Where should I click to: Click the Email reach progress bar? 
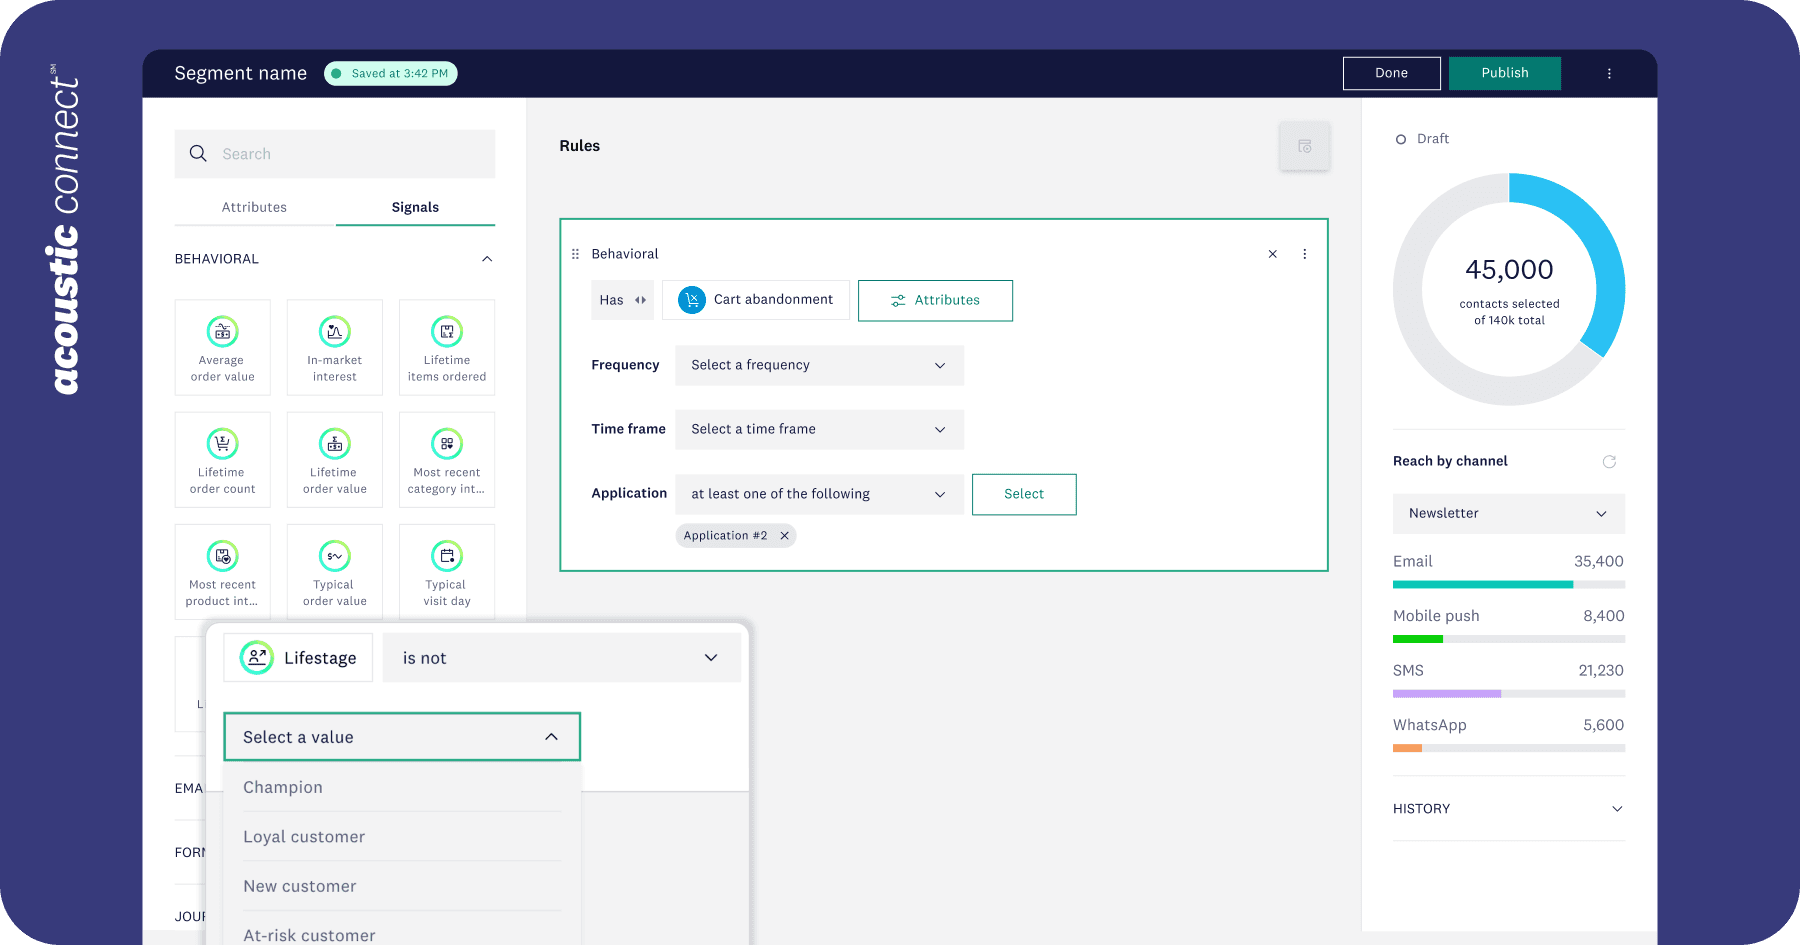[1508, 584]
